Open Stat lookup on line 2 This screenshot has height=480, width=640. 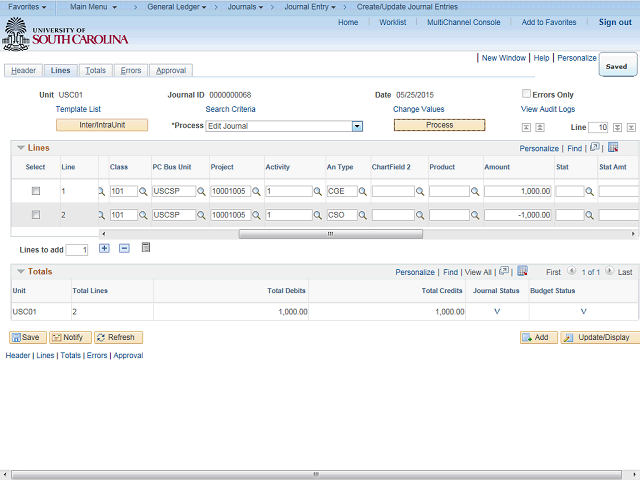click(x=589, y=215)
